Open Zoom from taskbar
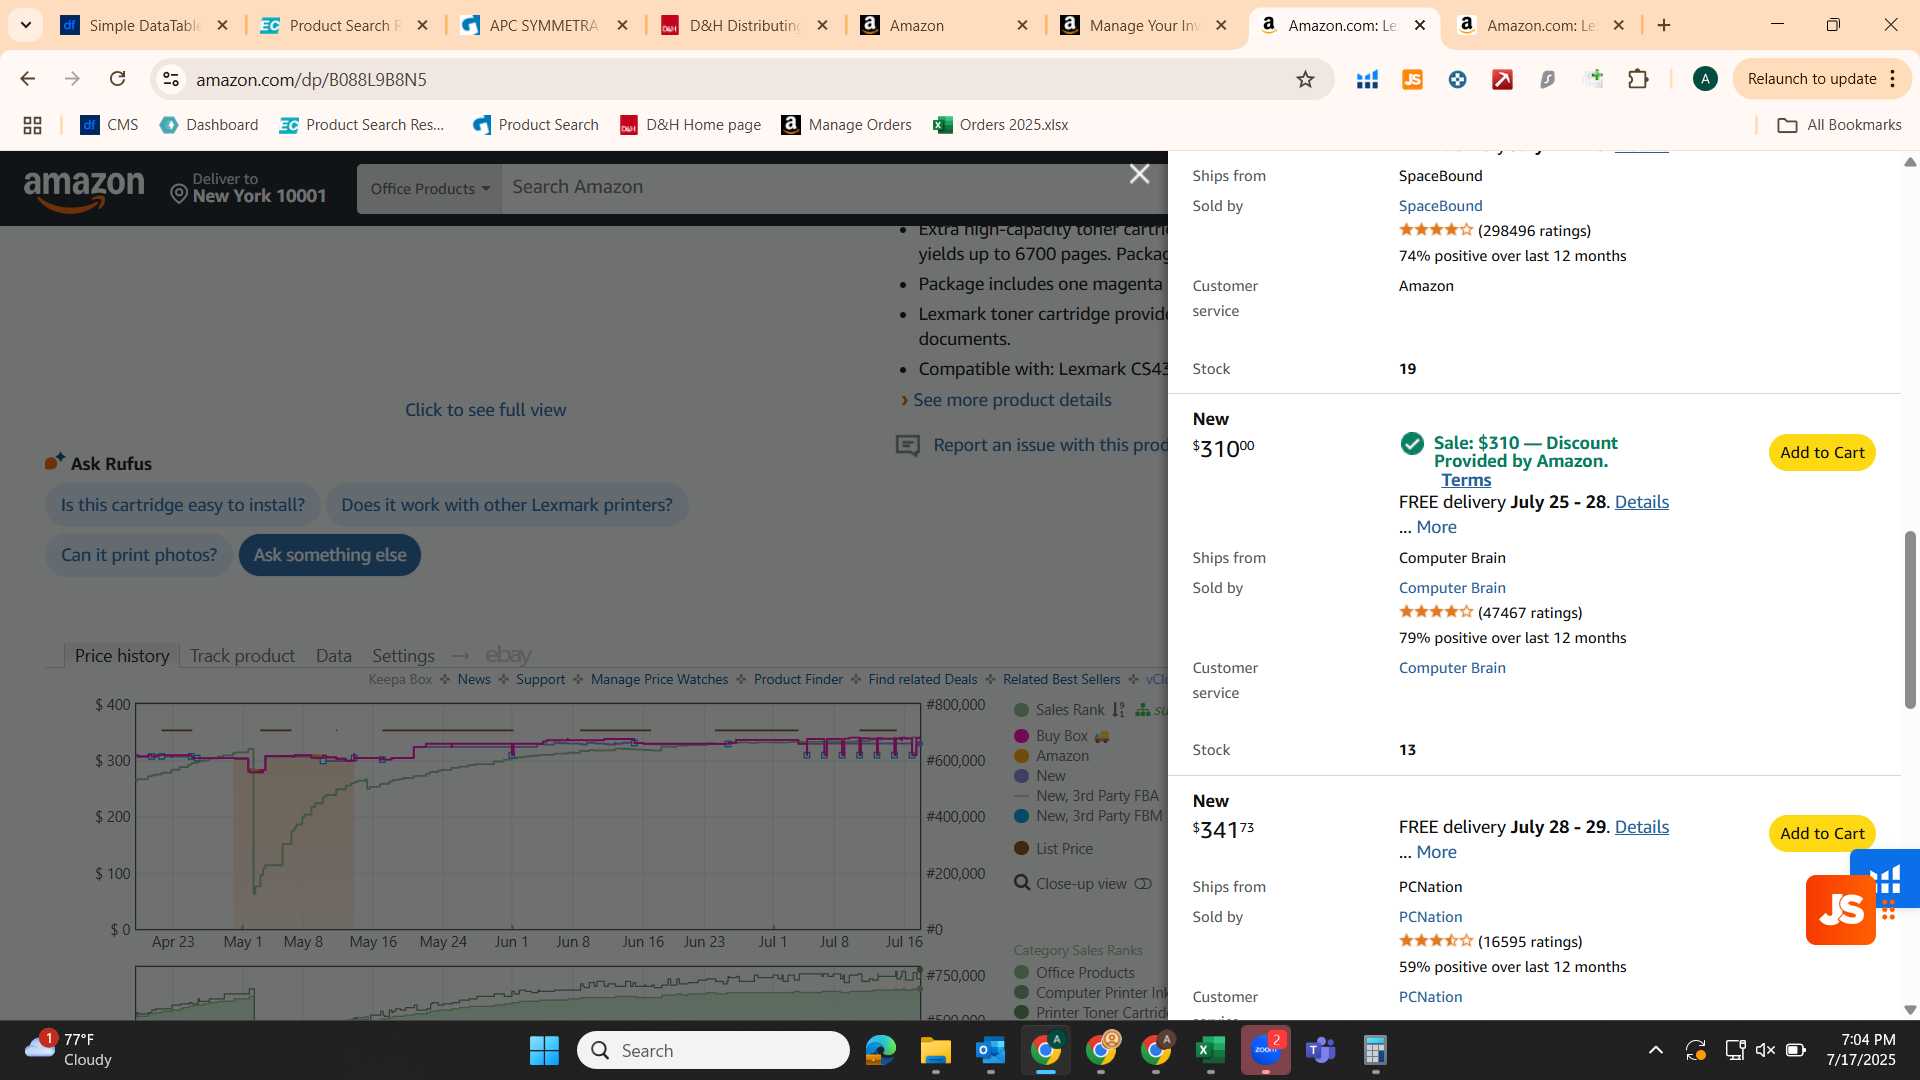Screen dimensions: 1920x1080 [x=1265, y=1050]
